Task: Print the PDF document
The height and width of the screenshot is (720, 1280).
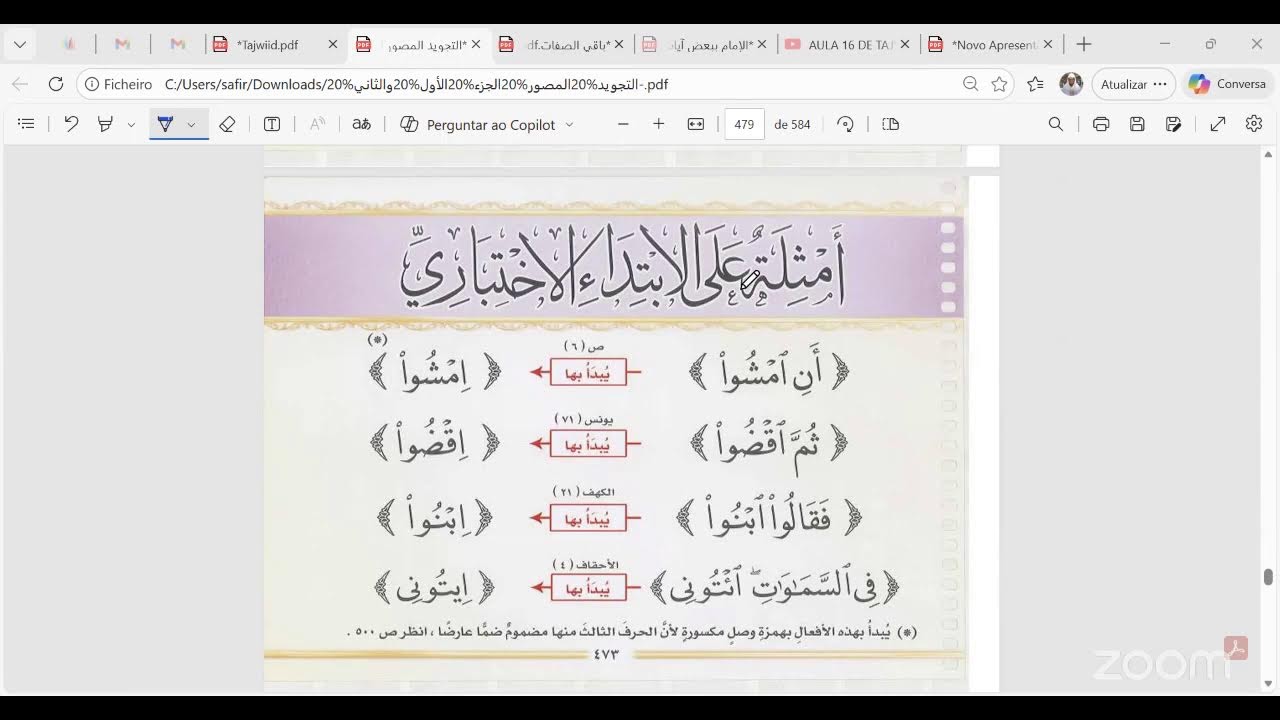Action: (1101, 124)
